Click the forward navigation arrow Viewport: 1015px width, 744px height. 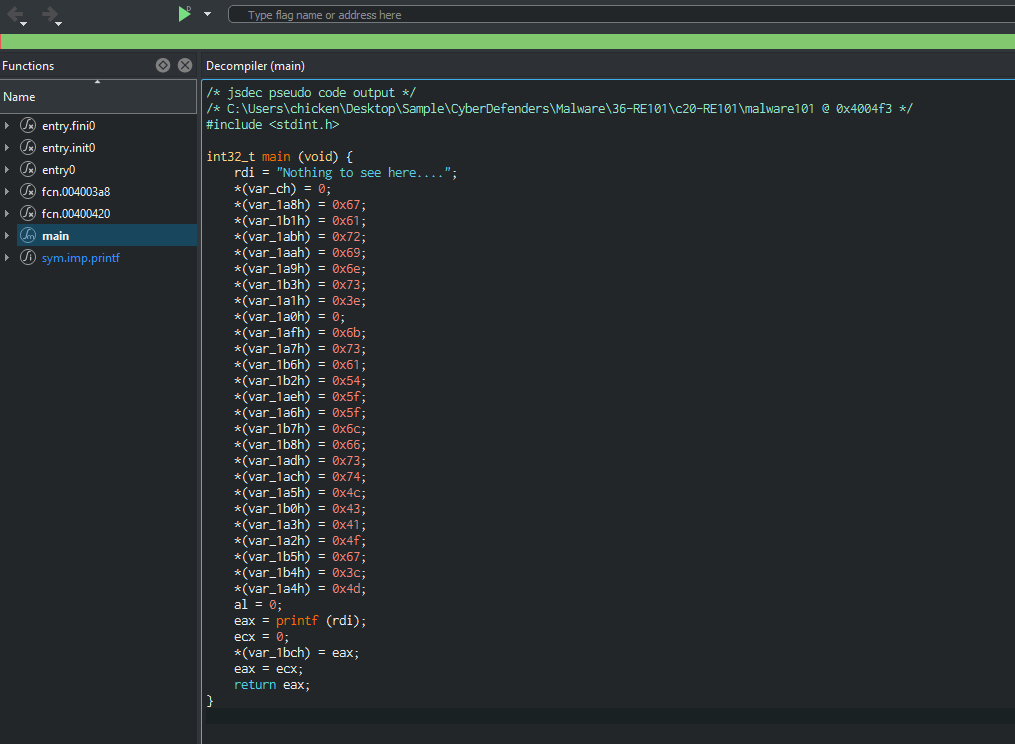click(49, 13)
